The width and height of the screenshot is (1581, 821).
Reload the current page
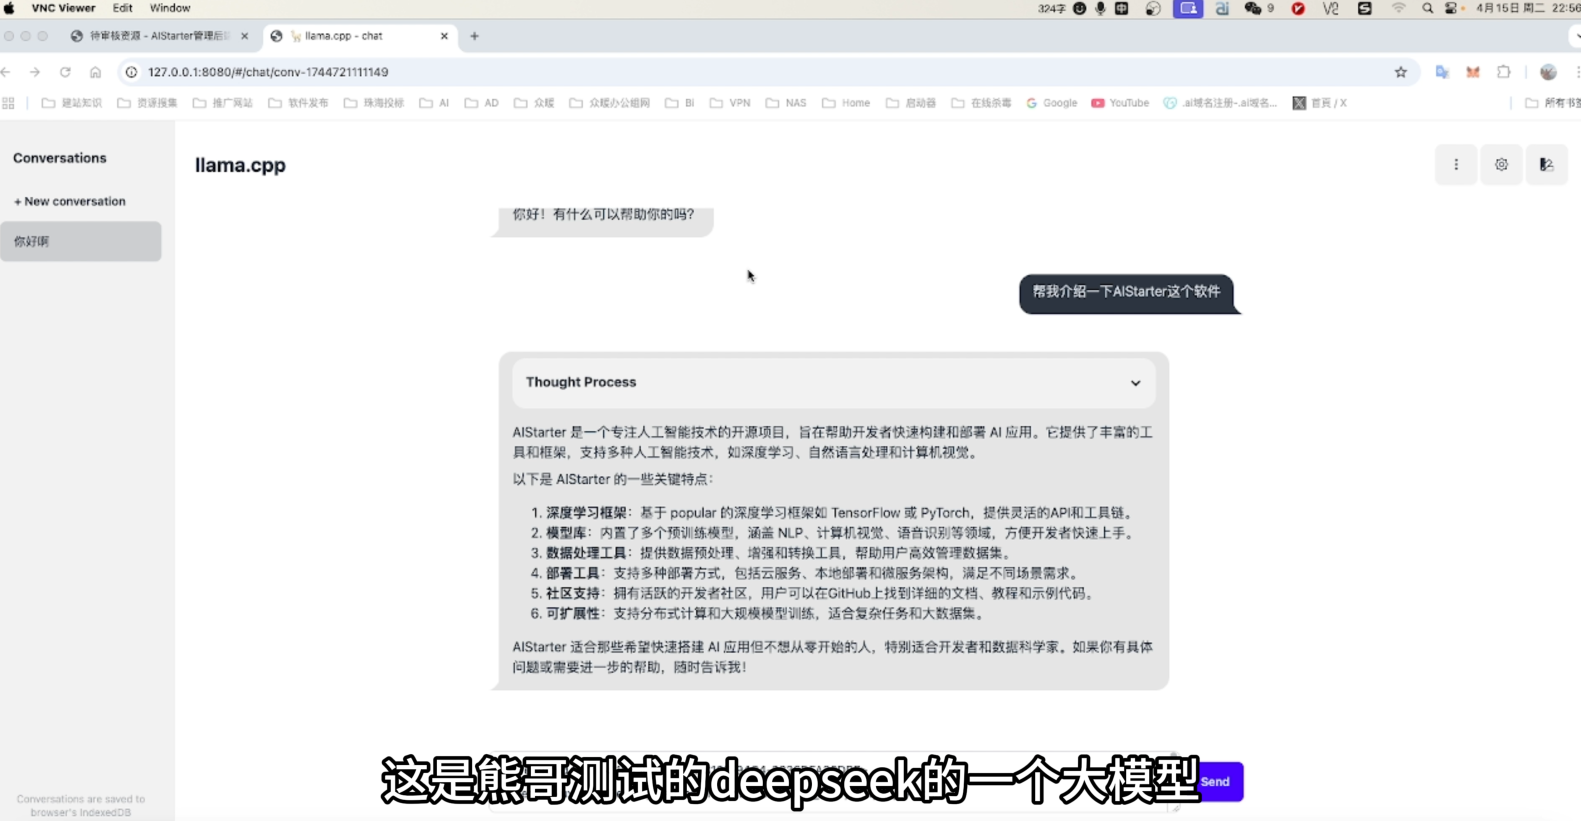[65, 72]
